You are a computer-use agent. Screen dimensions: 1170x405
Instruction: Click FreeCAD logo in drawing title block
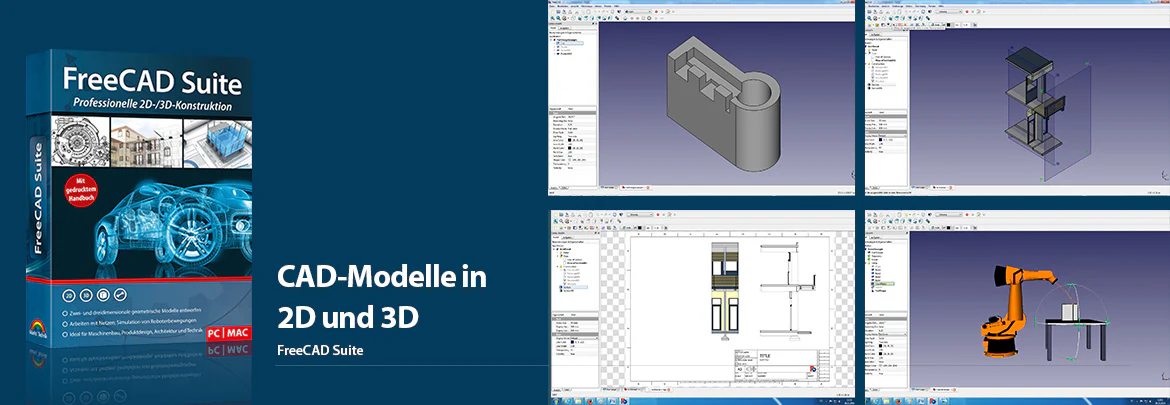(813, 368)
